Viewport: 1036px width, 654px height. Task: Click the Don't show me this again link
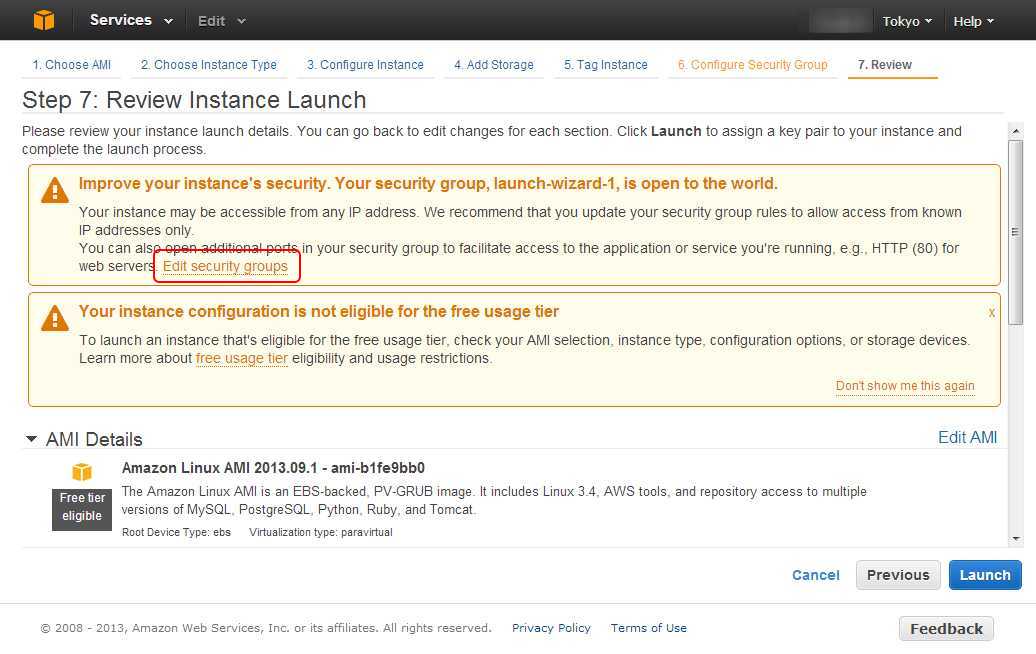click(904, 386)
